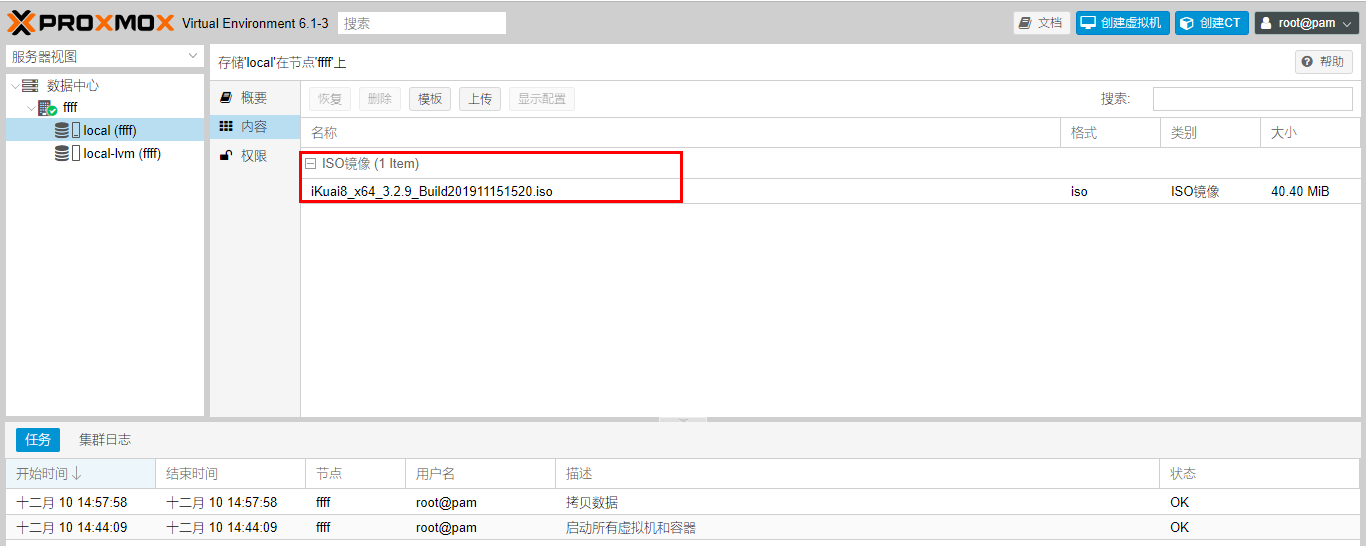Click the 帮助 button

(x=1324, y=62)
